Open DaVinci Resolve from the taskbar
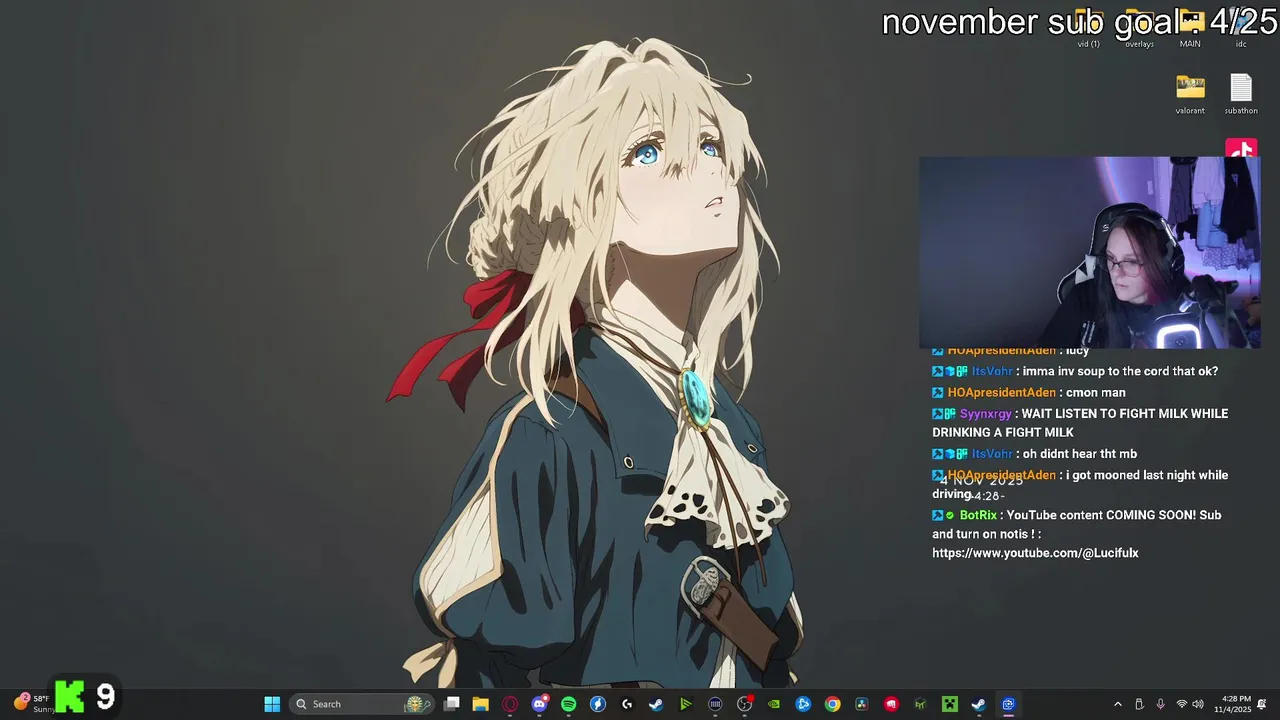This screenshot has width=1280, height=720. pos(862,704)
